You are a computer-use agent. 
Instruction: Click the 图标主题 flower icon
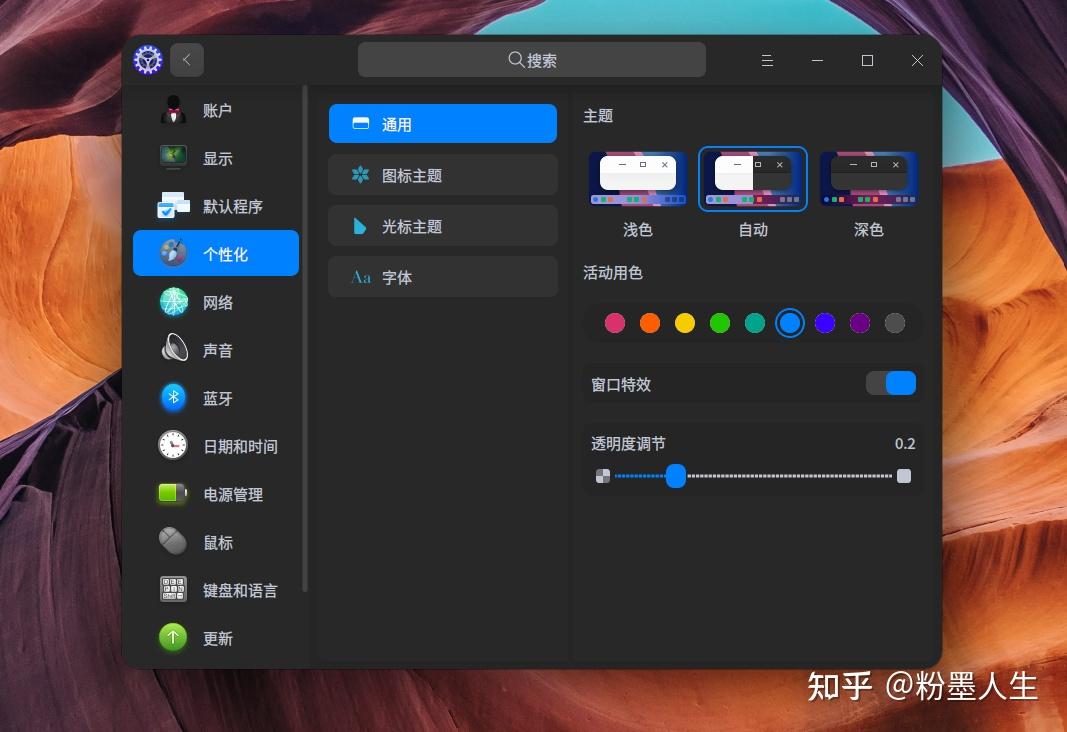click(360, 174)
